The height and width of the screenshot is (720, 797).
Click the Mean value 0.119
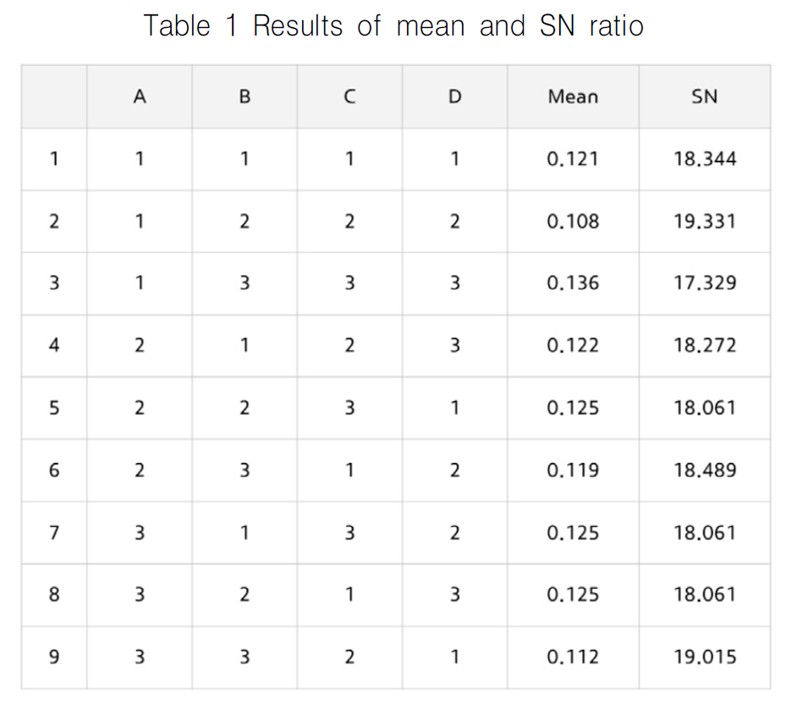[573, 469]
